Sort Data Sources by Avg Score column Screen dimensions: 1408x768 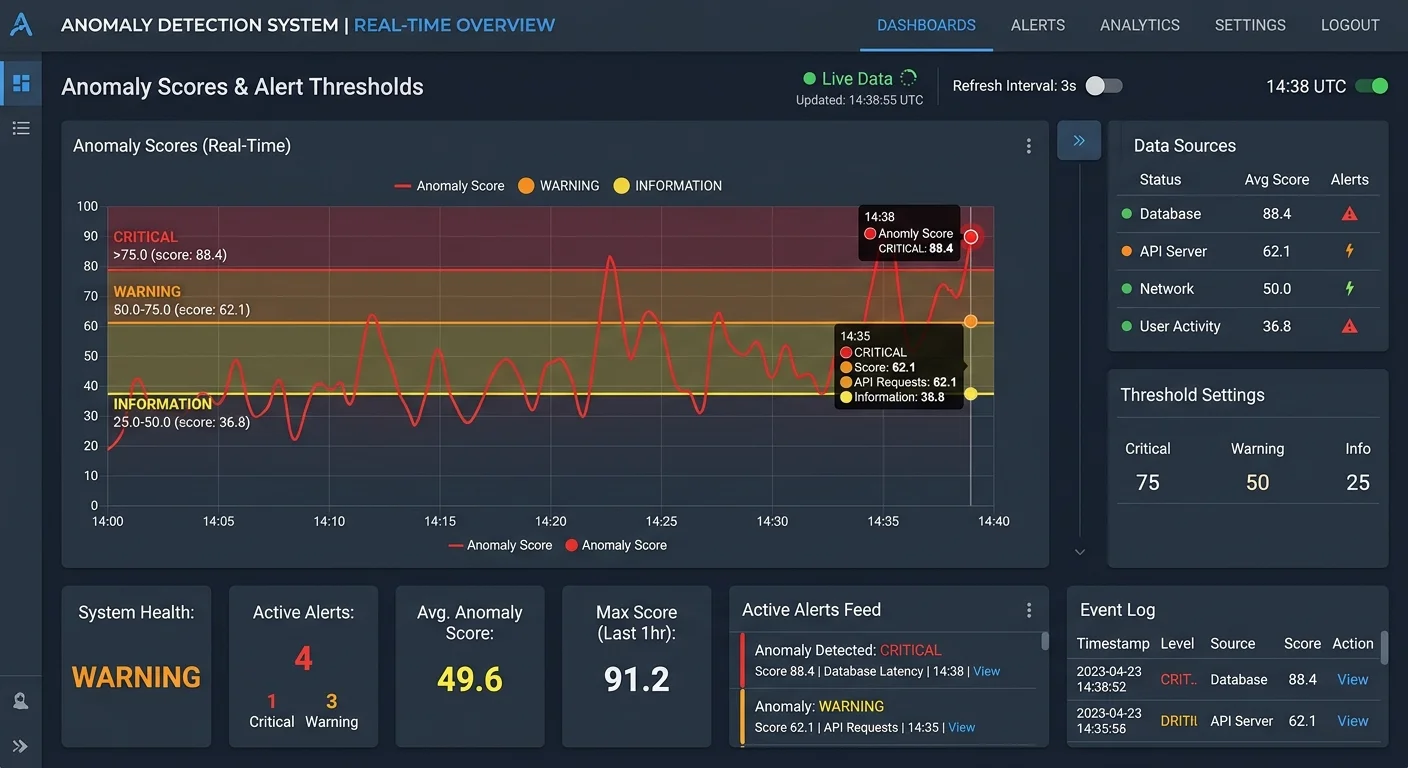click(1277, 180)
